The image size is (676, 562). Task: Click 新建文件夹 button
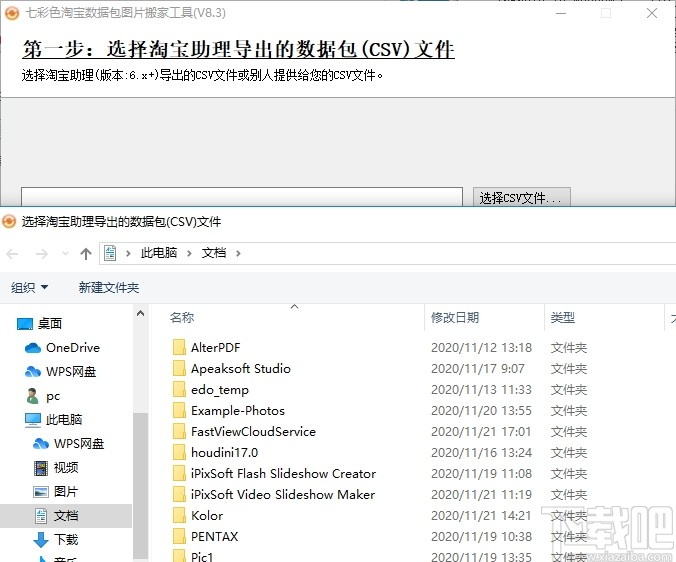point(109,287)
